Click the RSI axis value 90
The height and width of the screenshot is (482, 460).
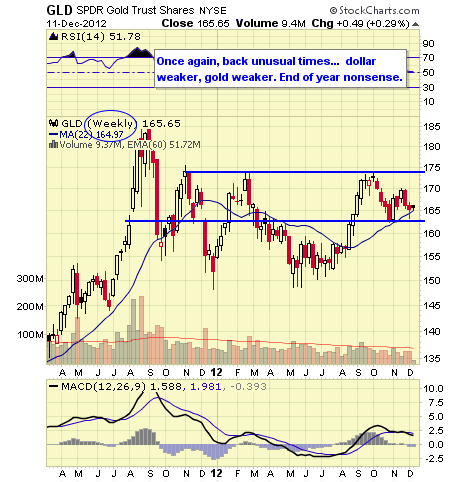tap(429, 44)
